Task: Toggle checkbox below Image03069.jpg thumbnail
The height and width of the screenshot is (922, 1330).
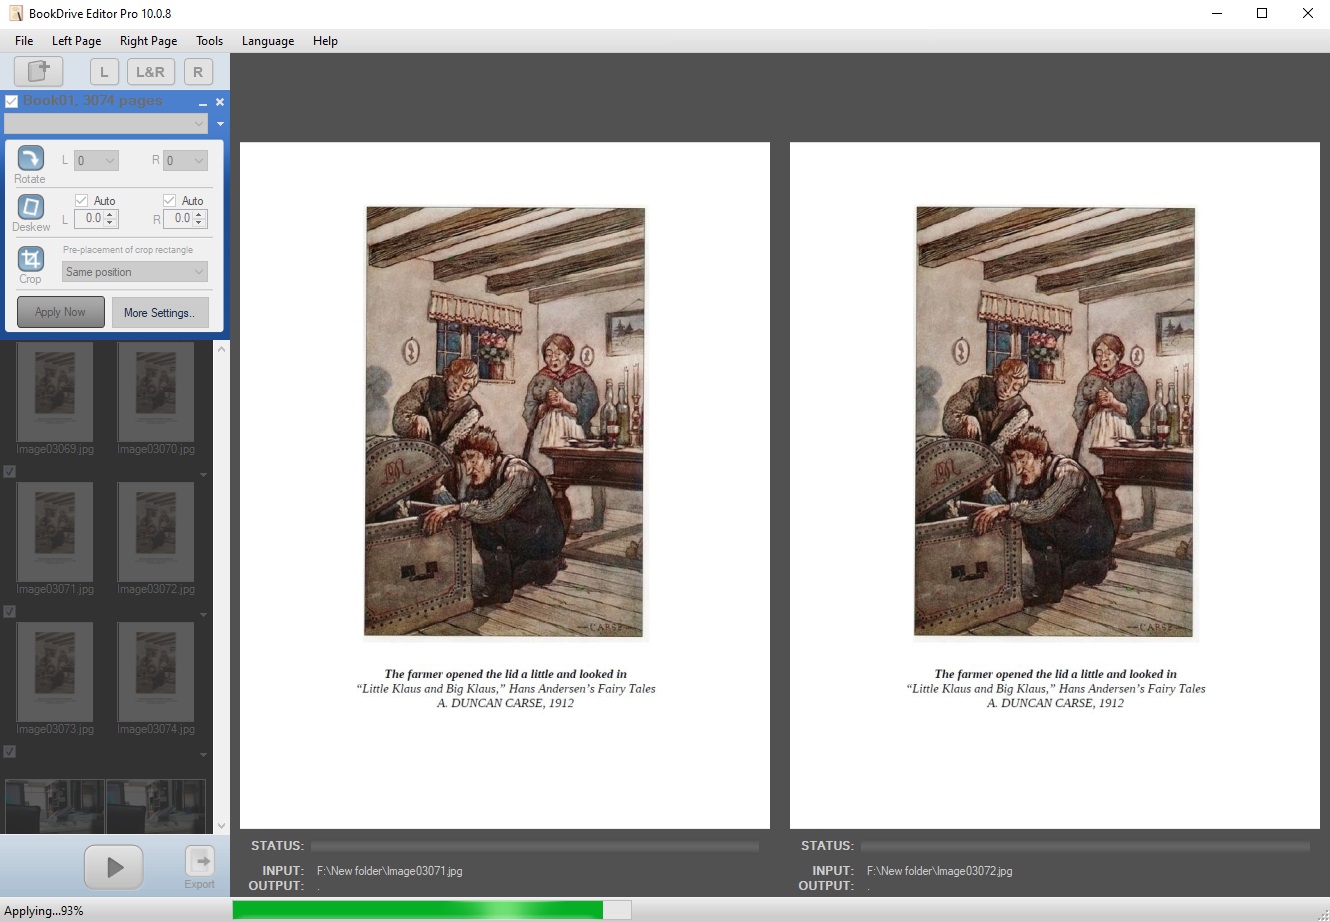Action: pos(10,471)
